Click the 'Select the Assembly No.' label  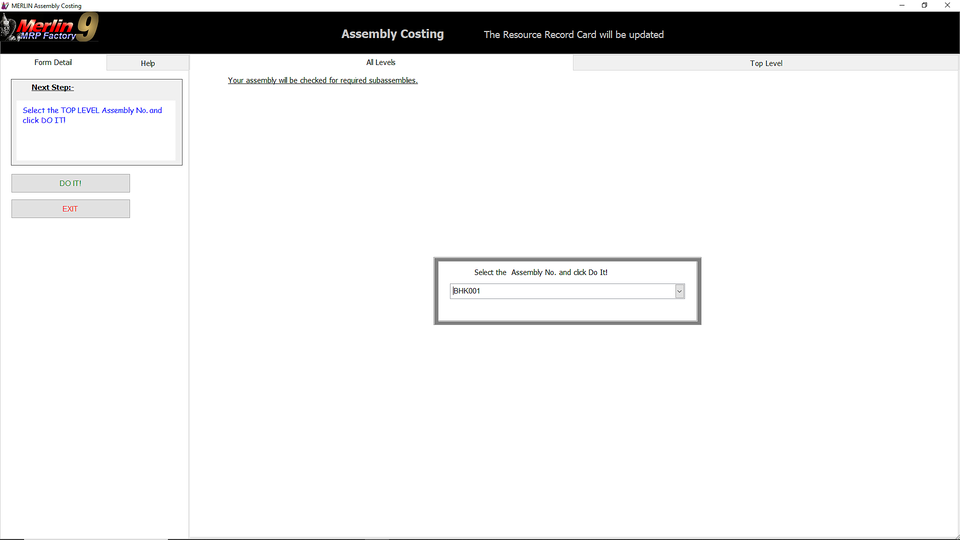540,272
